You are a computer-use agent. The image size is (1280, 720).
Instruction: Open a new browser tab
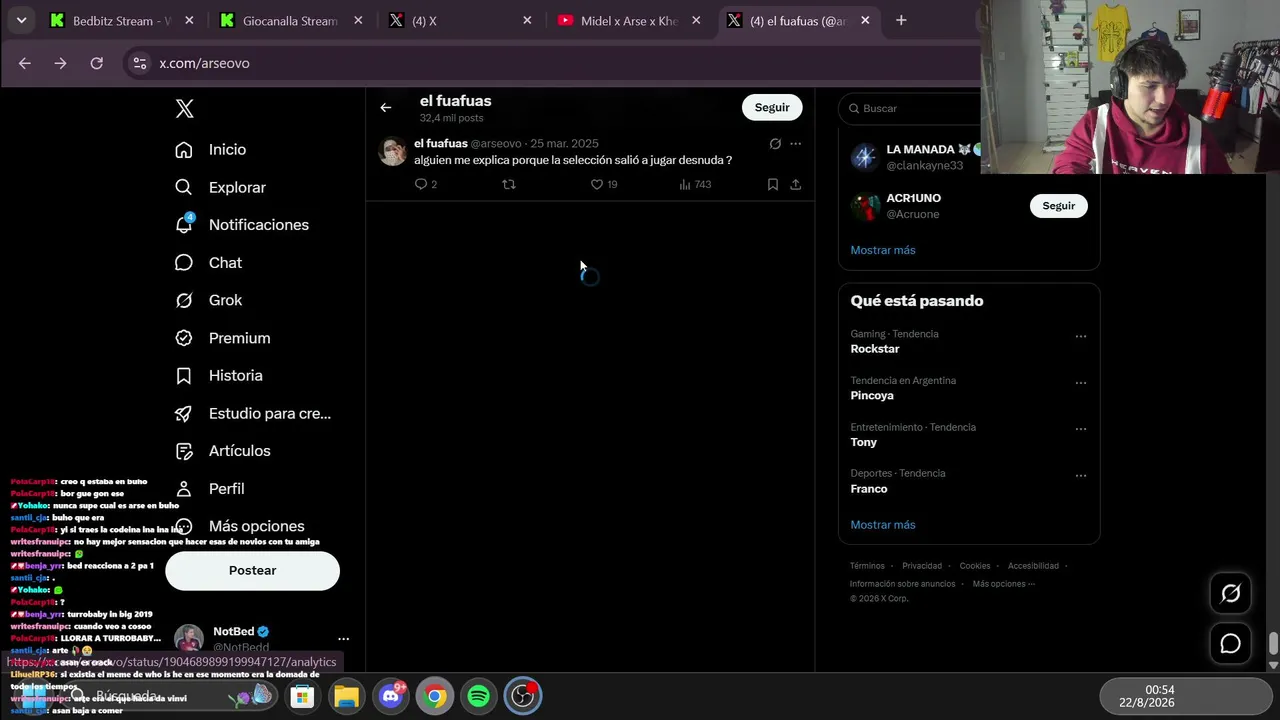(901, 20)
